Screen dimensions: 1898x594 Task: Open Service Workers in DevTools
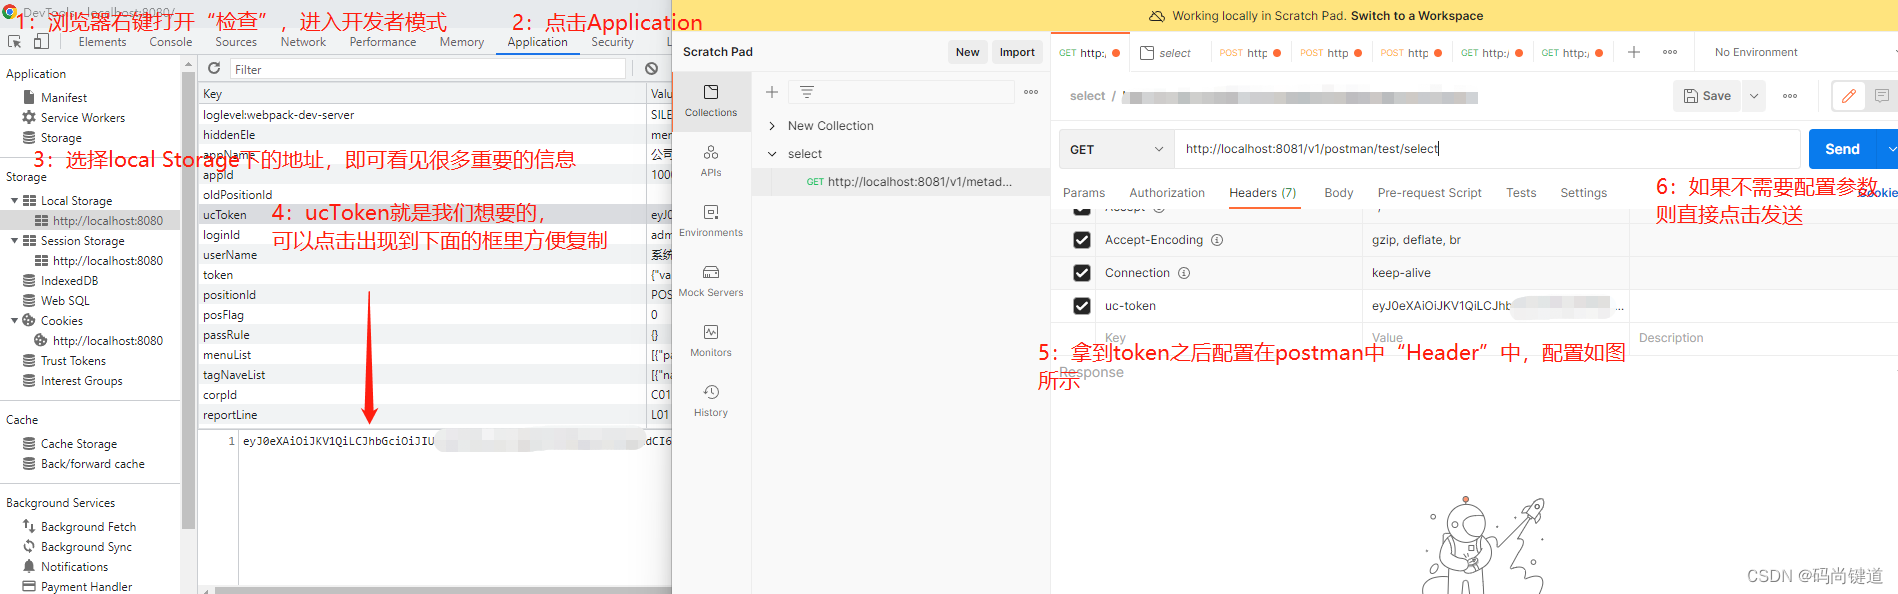(83, 118)
